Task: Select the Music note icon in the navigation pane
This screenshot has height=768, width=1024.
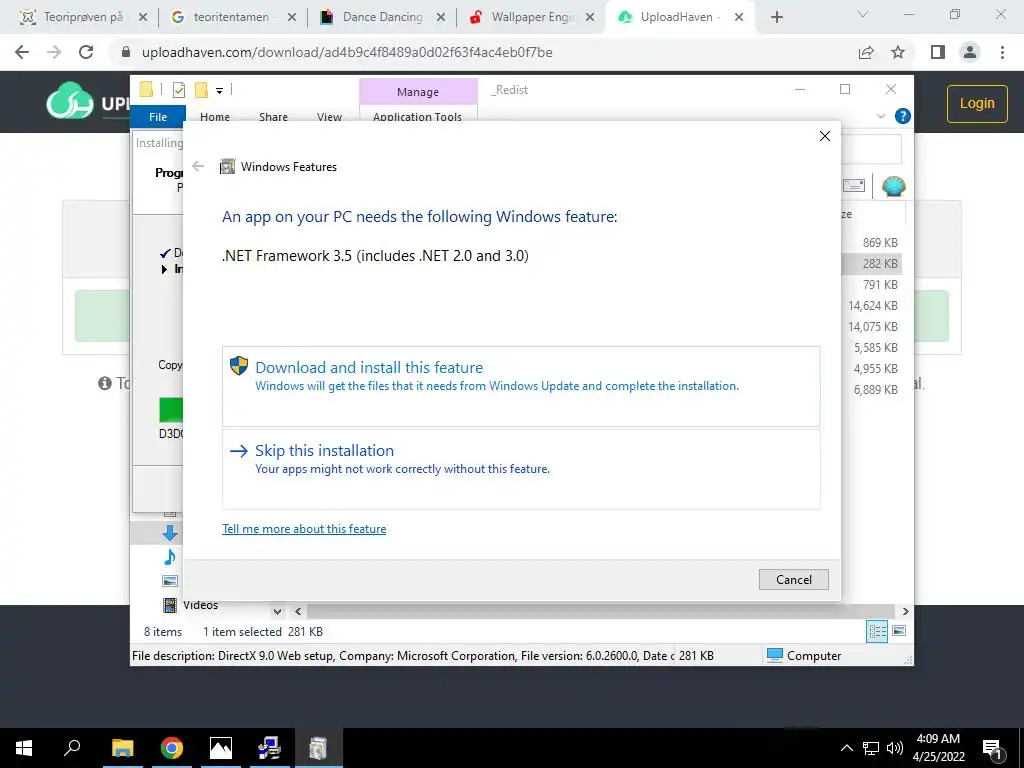Action: click(x=170, y=557)
